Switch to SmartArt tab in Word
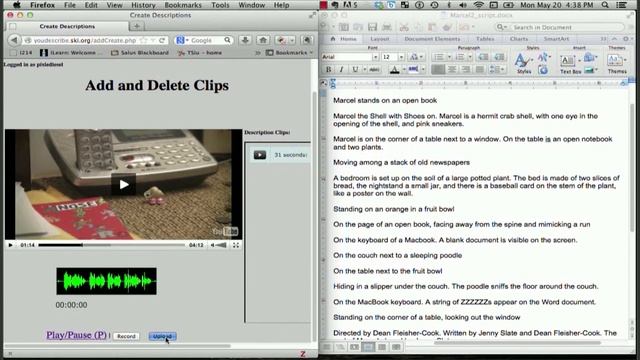Viewport: 640px width, 360px height. click(556, 39)
